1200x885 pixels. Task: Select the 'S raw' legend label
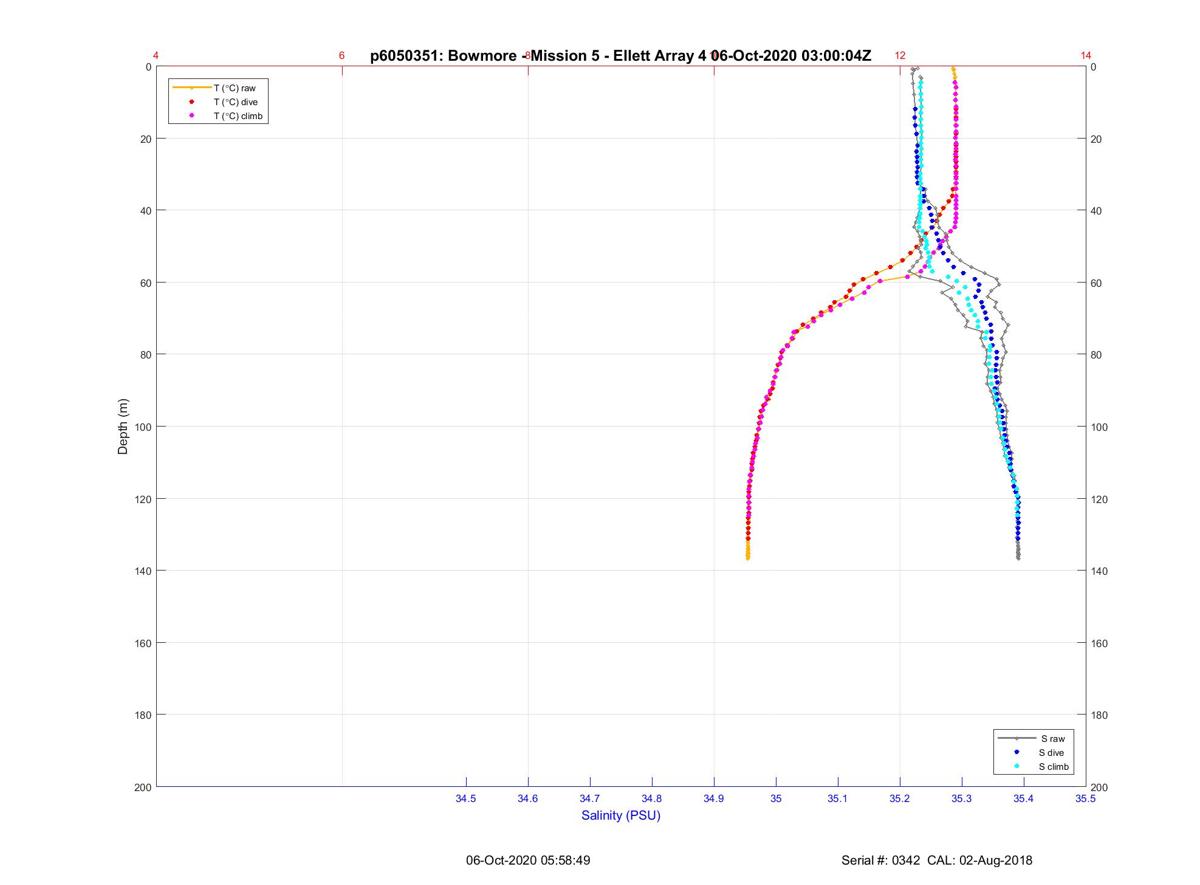click(1051, 738)
